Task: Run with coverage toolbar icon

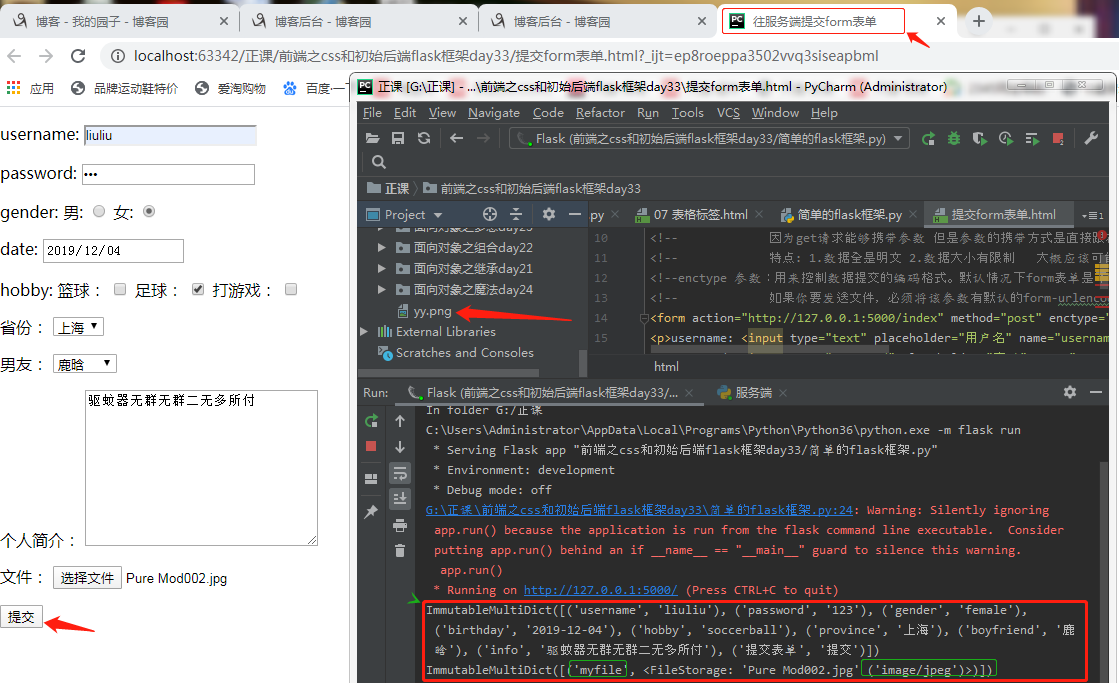Action: (x=980, y=138)
